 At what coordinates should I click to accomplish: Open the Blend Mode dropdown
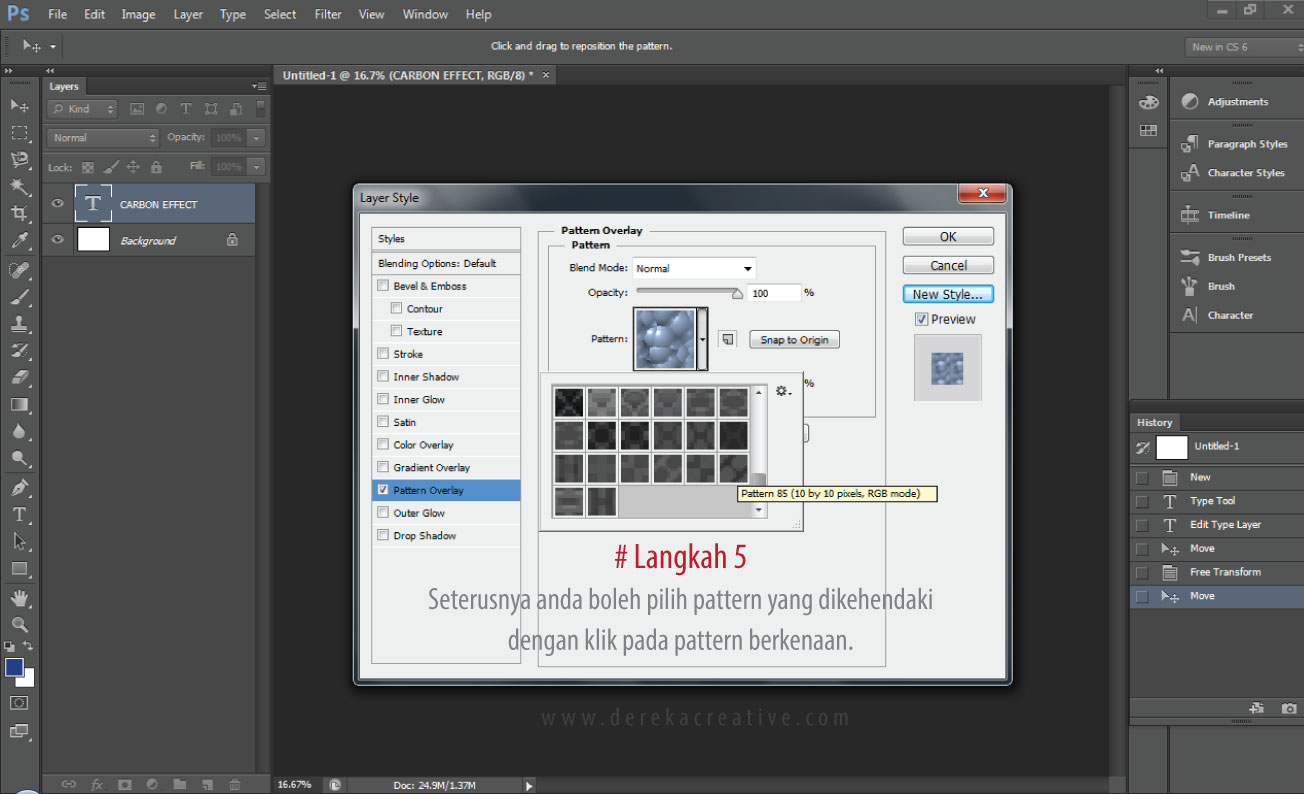click(x=694, y=268)
